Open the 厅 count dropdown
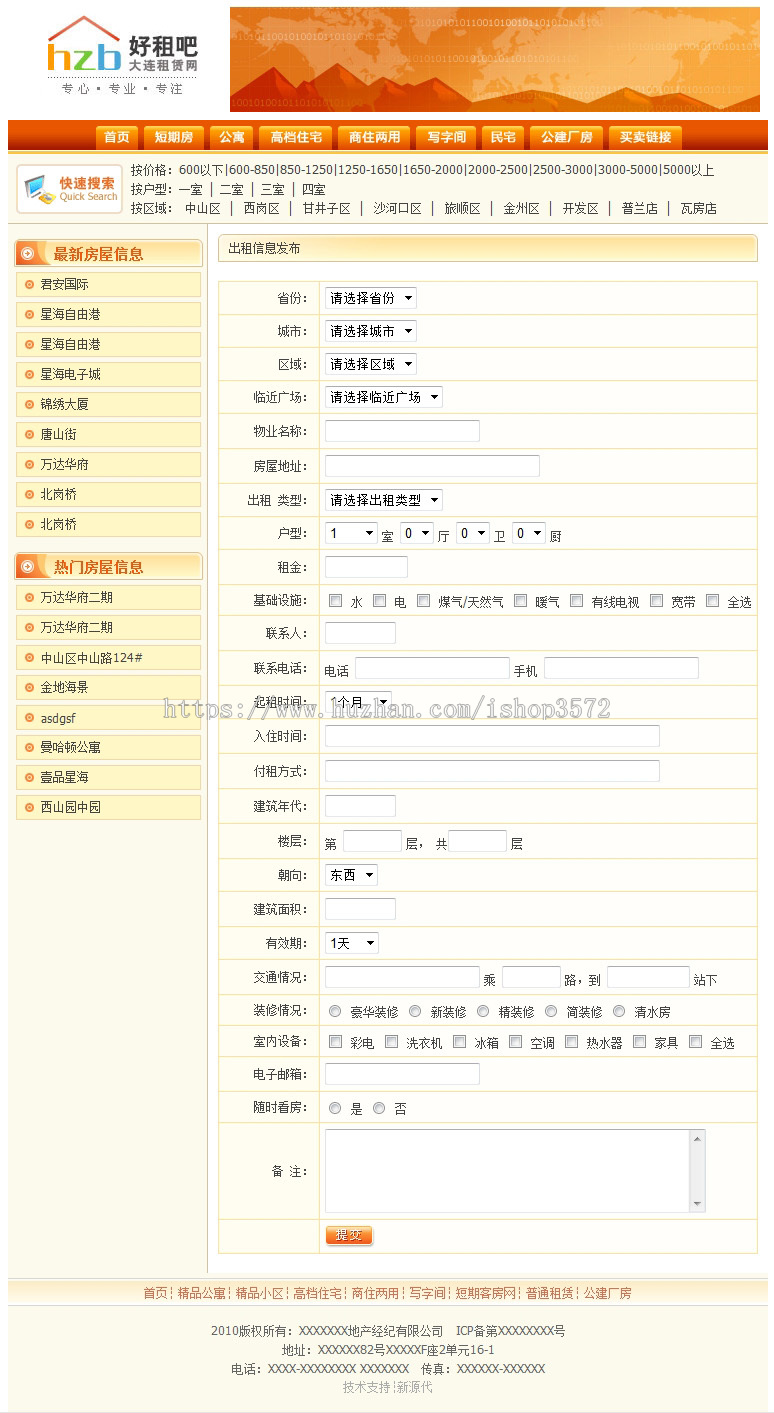 point(417,534)
